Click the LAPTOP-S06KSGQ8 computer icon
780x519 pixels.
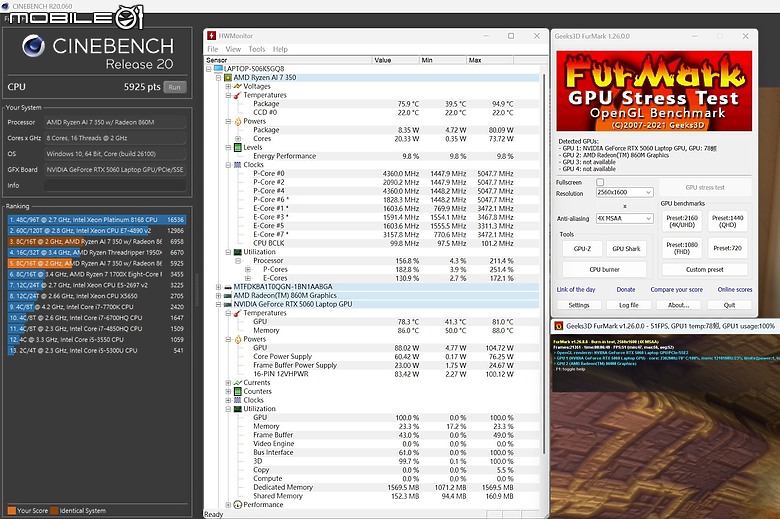(x=218, y=69)
